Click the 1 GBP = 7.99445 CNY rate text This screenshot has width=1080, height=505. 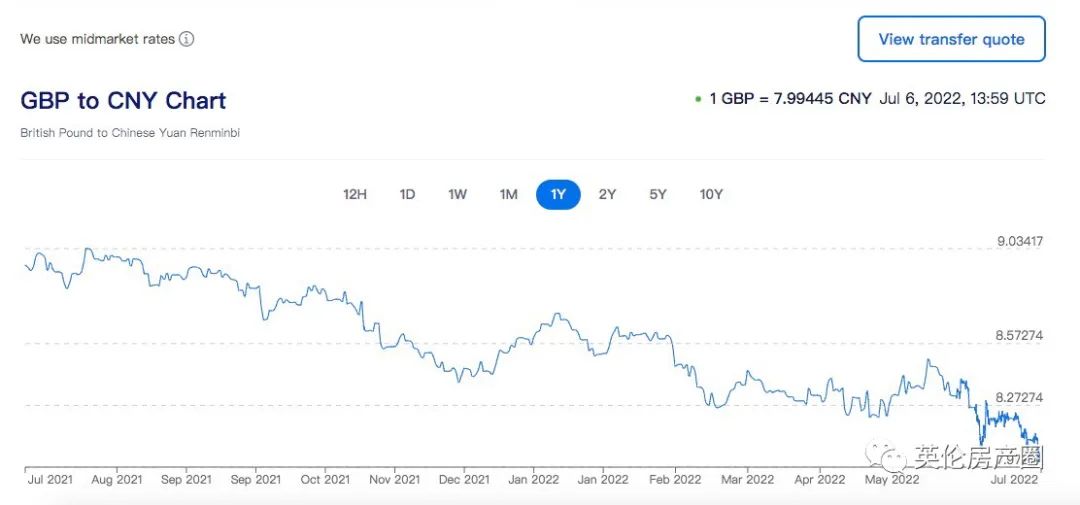(790, 99)
